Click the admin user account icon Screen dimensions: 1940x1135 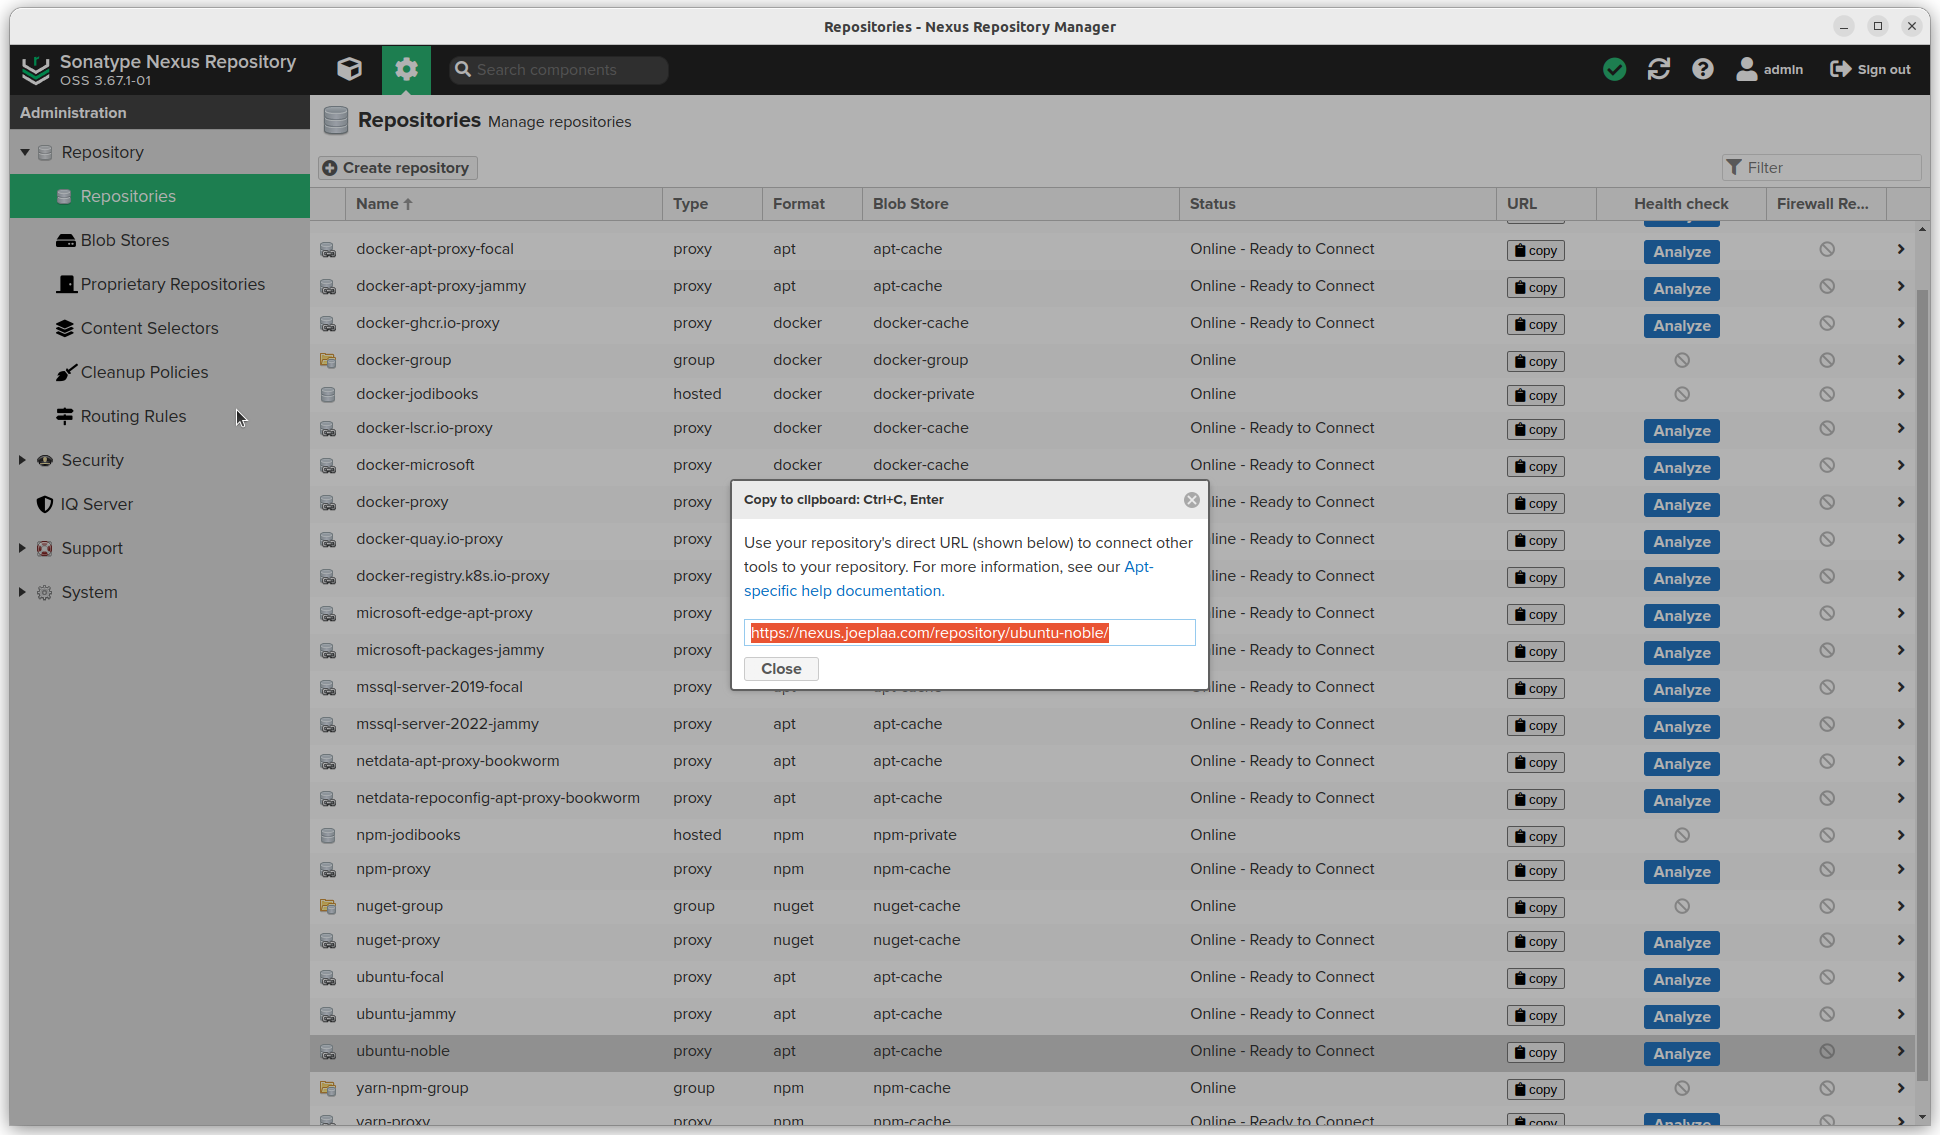pyautogui.click(x=1770, y=69)
